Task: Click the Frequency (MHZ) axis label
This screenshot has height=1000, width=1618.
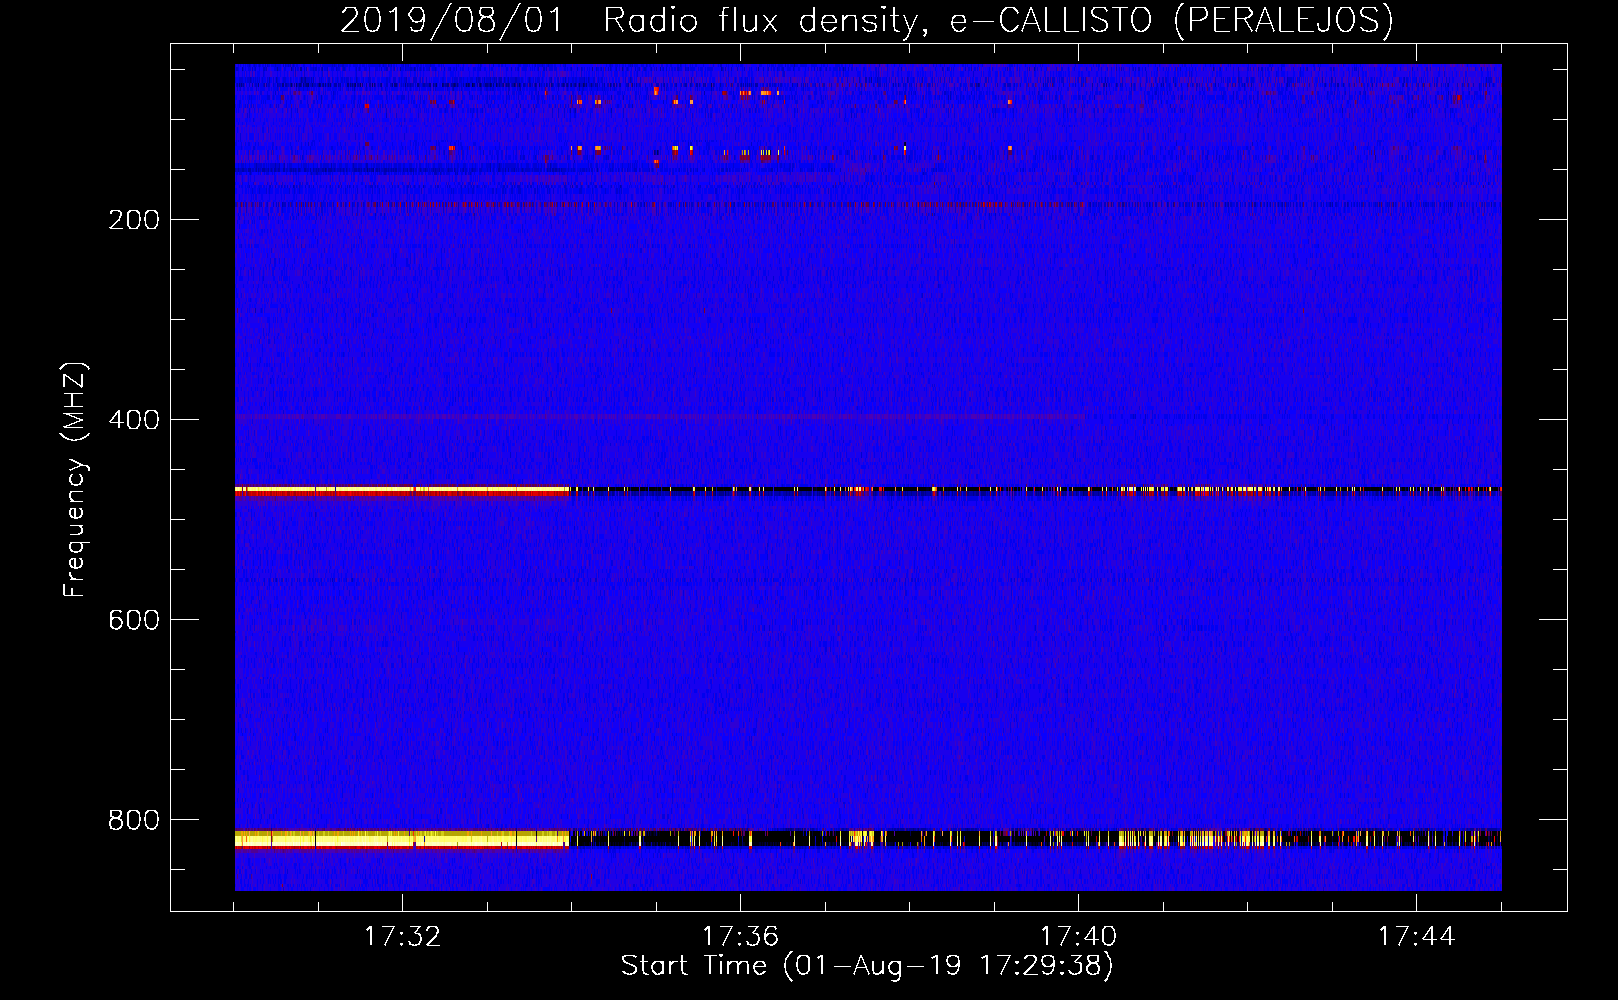Action: (75, 480)
